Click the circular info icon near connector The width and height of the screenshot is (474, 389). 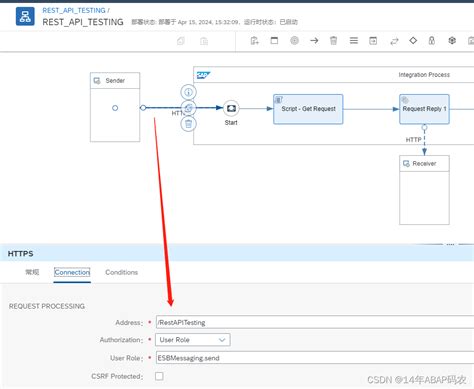tap(188, 92)
